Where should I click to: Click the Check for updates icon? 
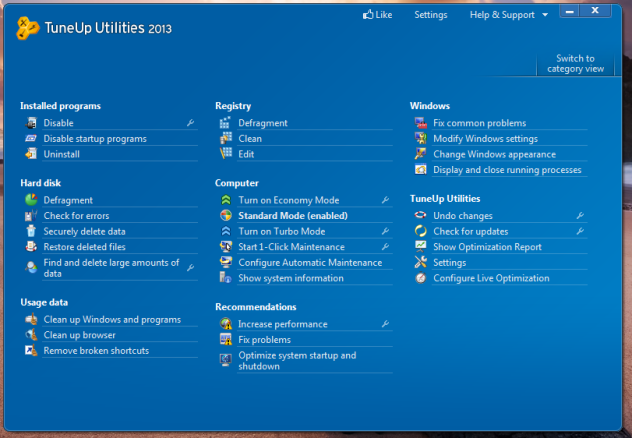pyautogui.click(x=420, y=231)
